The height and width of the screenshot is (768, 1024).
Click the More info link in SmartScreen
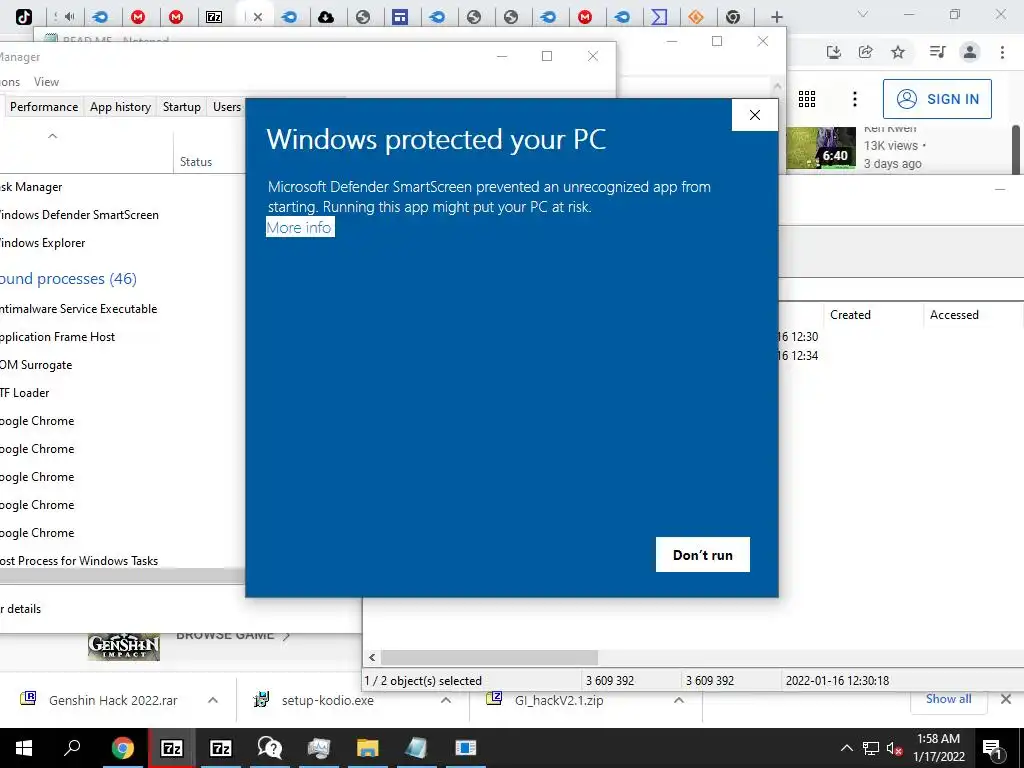tap(300, 227)
